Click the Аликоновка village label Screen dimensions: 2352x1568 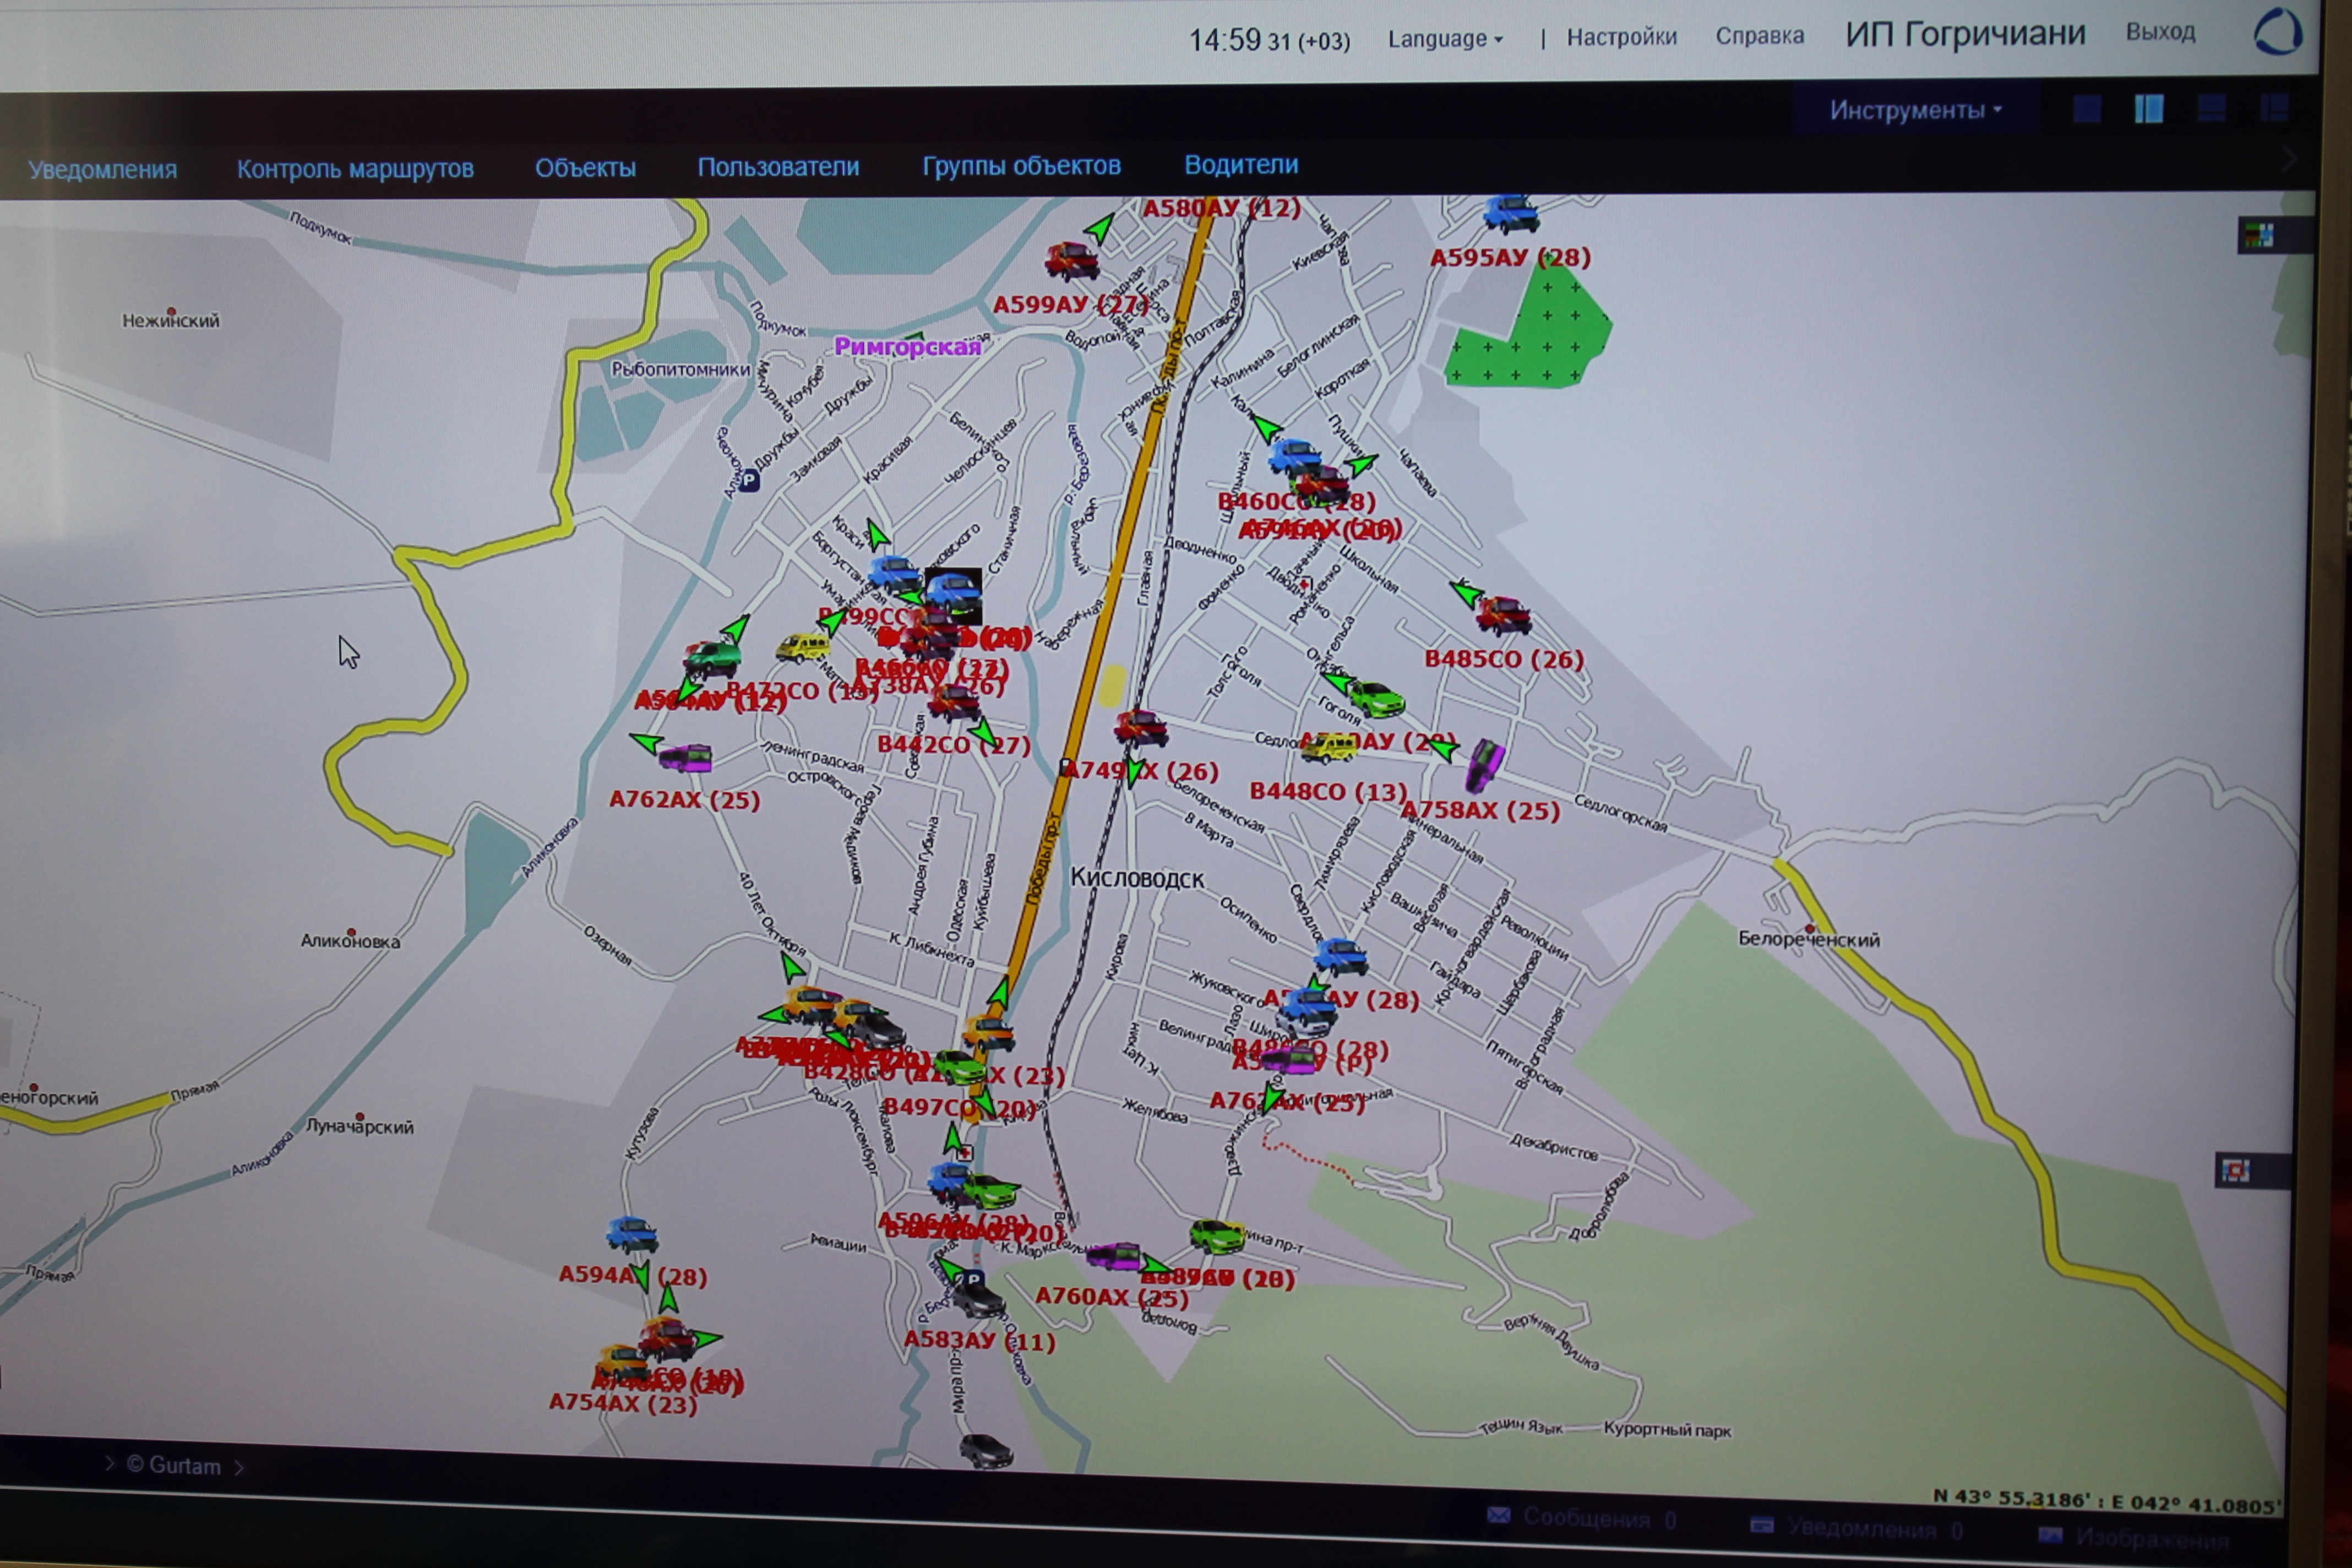(x=350, y=941)
